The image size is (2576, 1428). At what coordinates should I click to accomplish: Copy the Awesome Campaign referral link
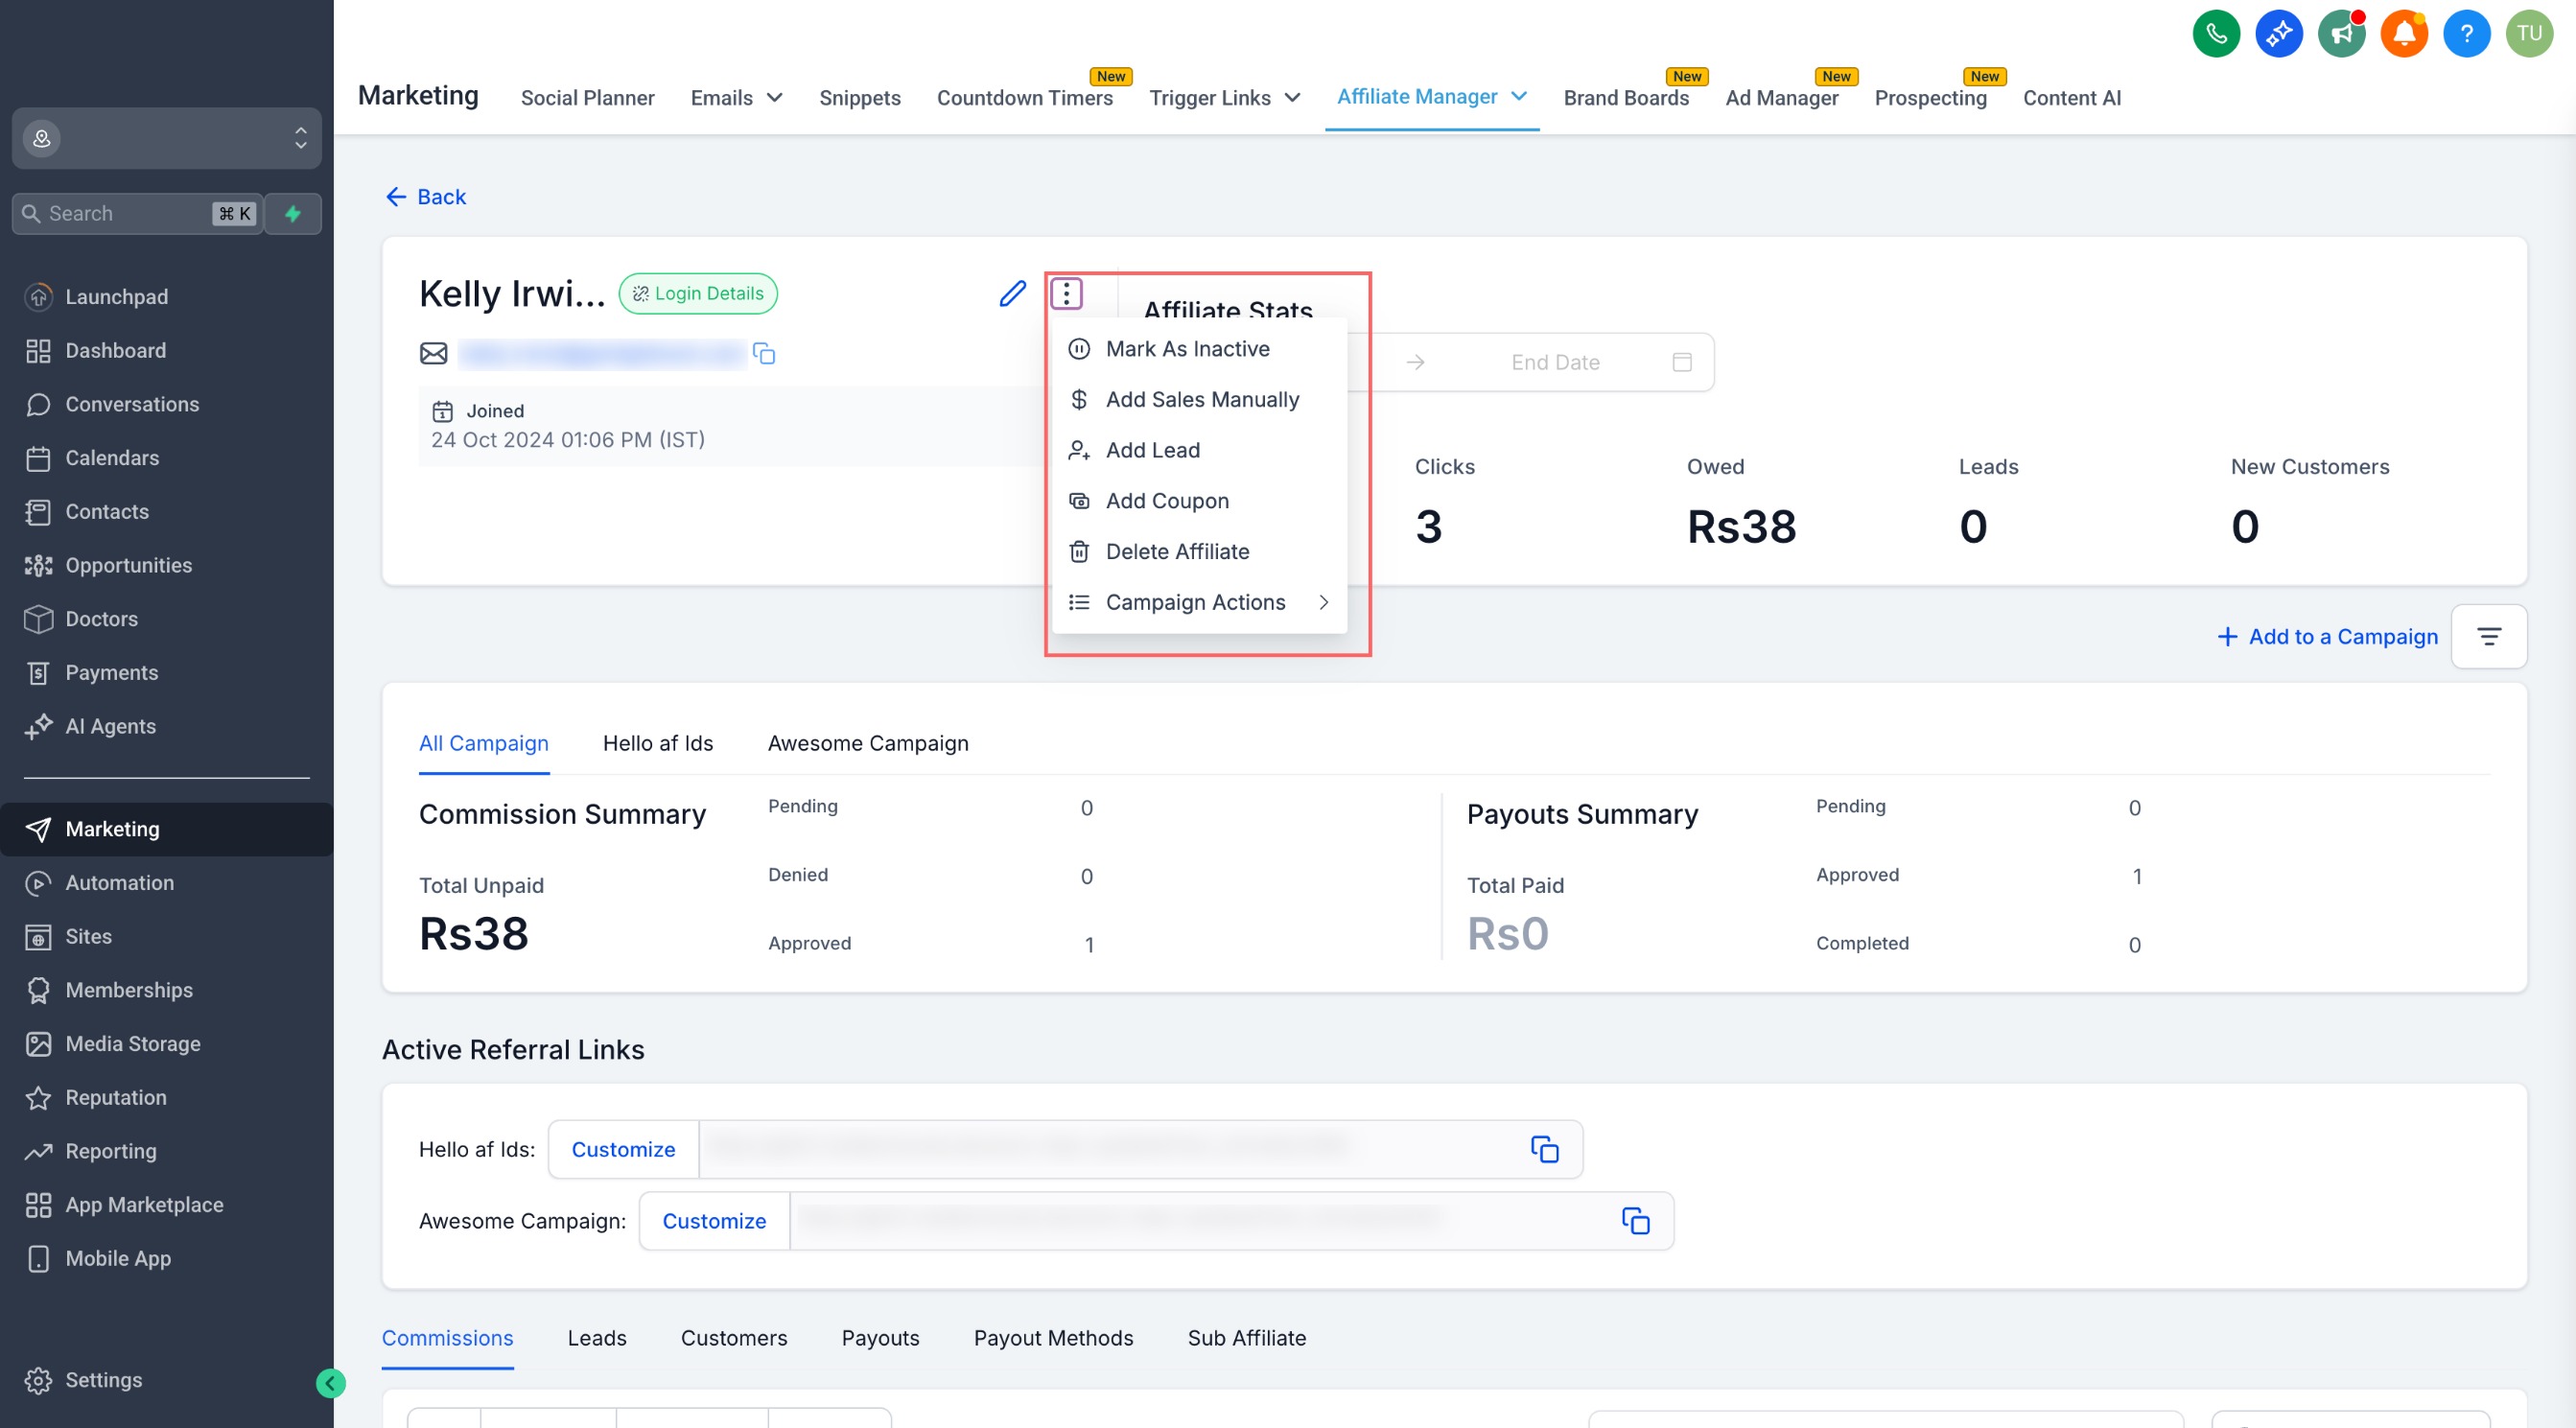click(1635, 1220)
